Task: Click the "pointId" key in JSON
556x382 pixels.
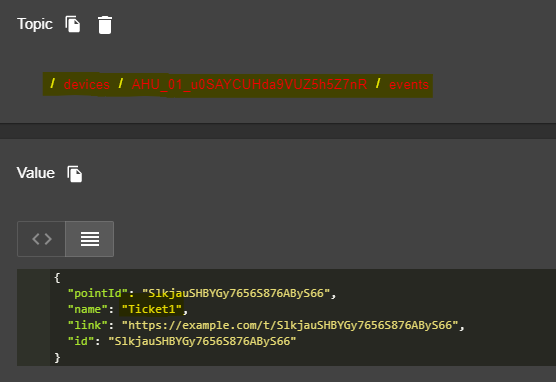Action: [98, 293]
